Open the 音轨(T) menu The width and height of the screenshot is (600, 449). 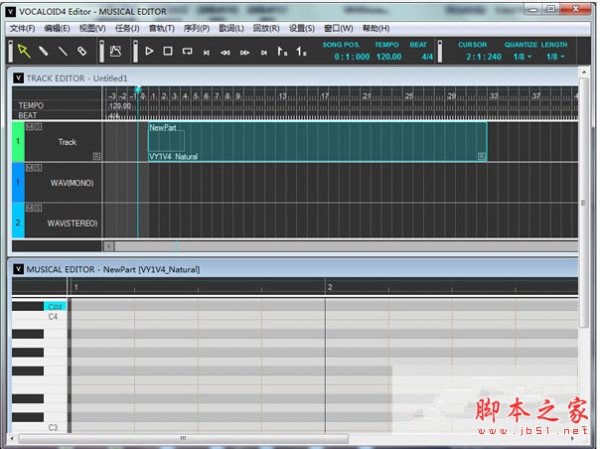tap(161, 28)
